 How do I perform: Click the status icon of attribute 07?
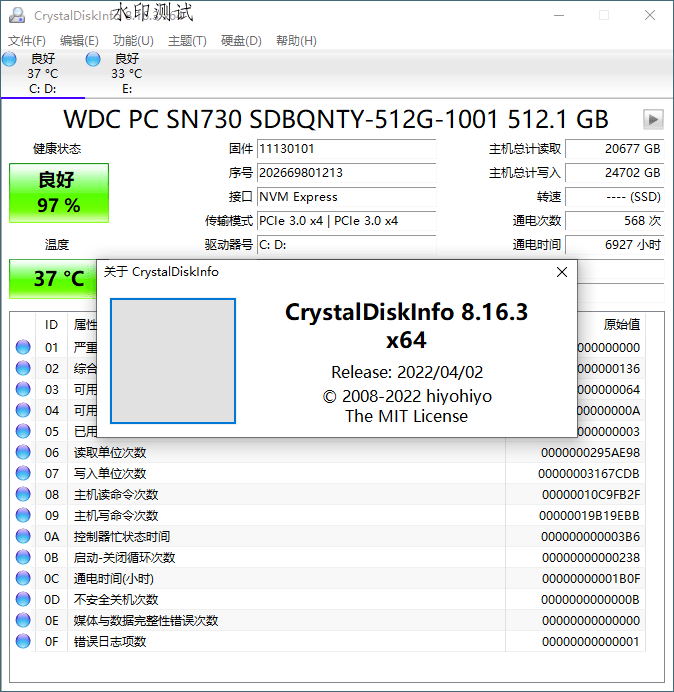[x=23, y=474]
